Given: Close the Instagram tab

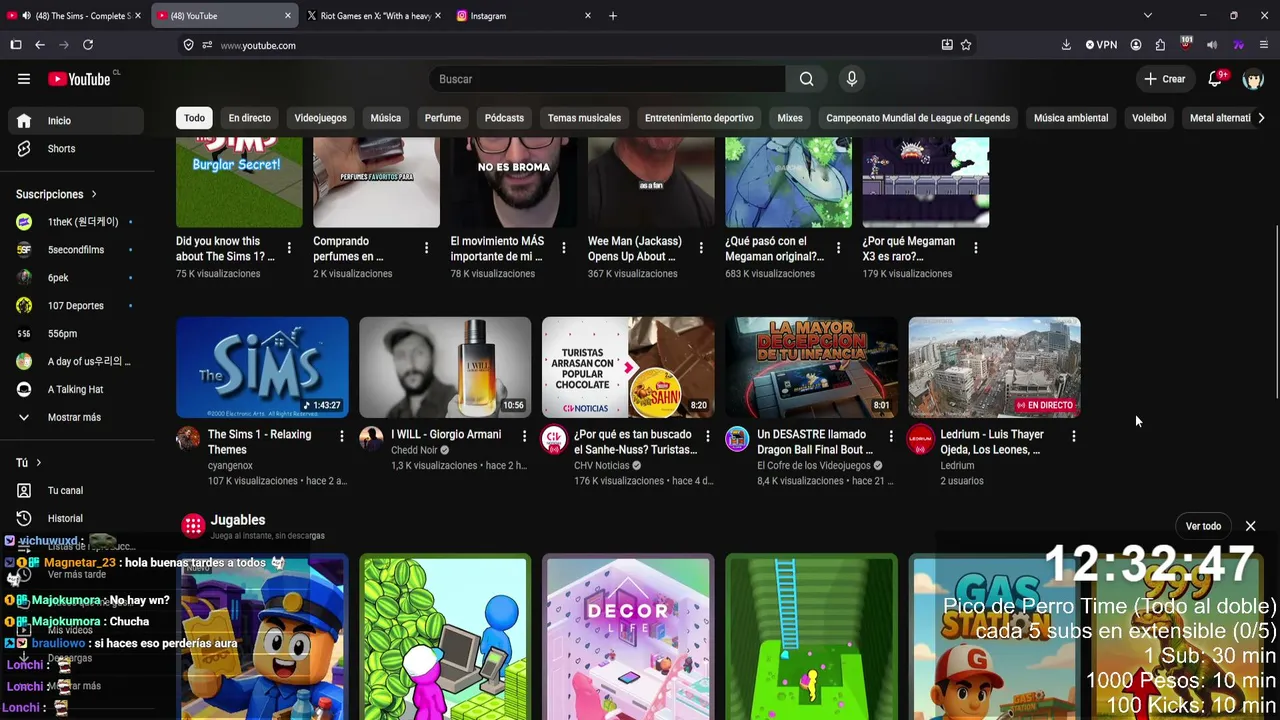Looking at the screenshot, I should tap(588, 16).
